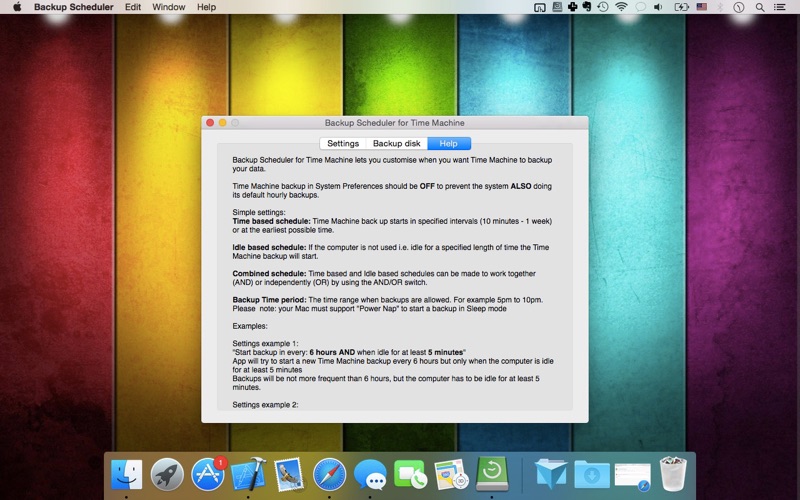Screen dimensions: 800x500
Task: Open the blue box folder stack in Dock
Action: pos(551,474)
